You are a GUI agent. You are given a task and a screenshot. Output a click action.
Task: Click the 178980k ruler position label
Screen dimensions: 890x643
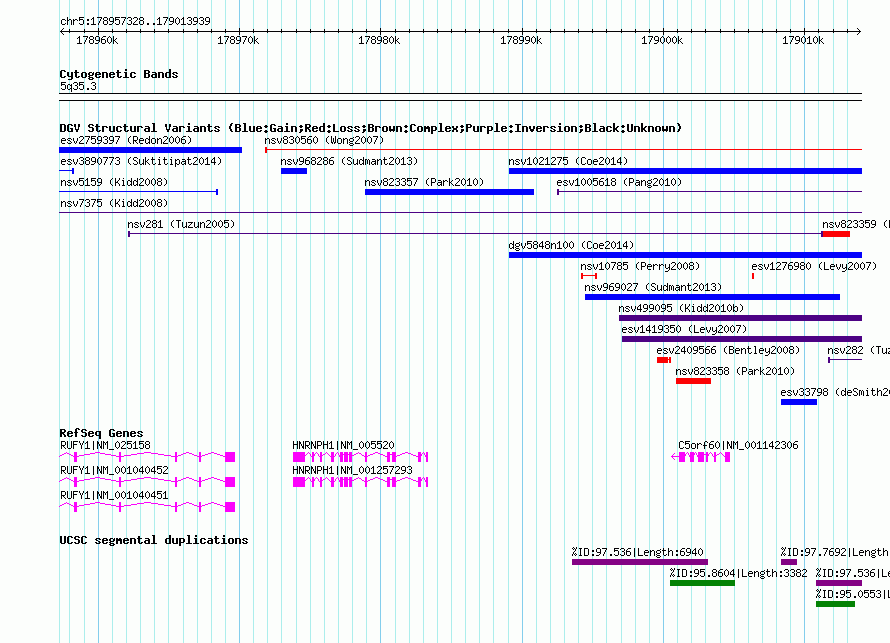pyautogui.click(x=379, y=40)
